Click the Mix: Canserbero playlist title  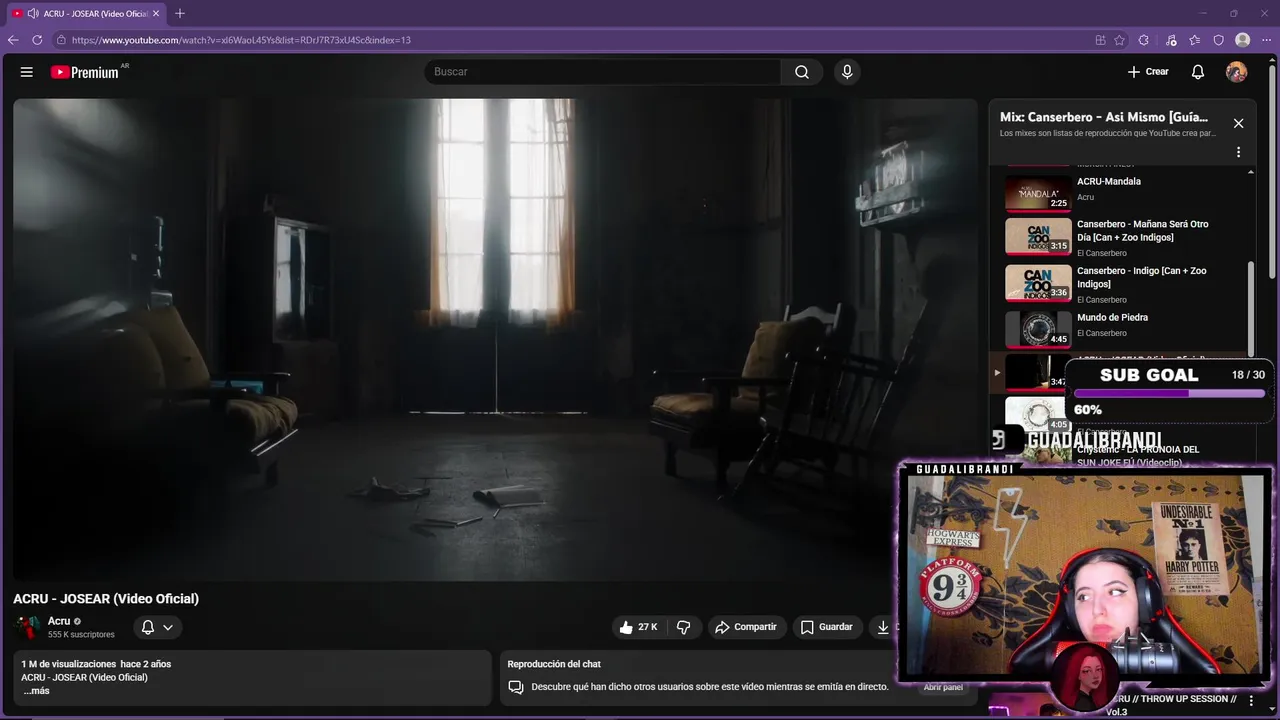(x=1104, y=117)
